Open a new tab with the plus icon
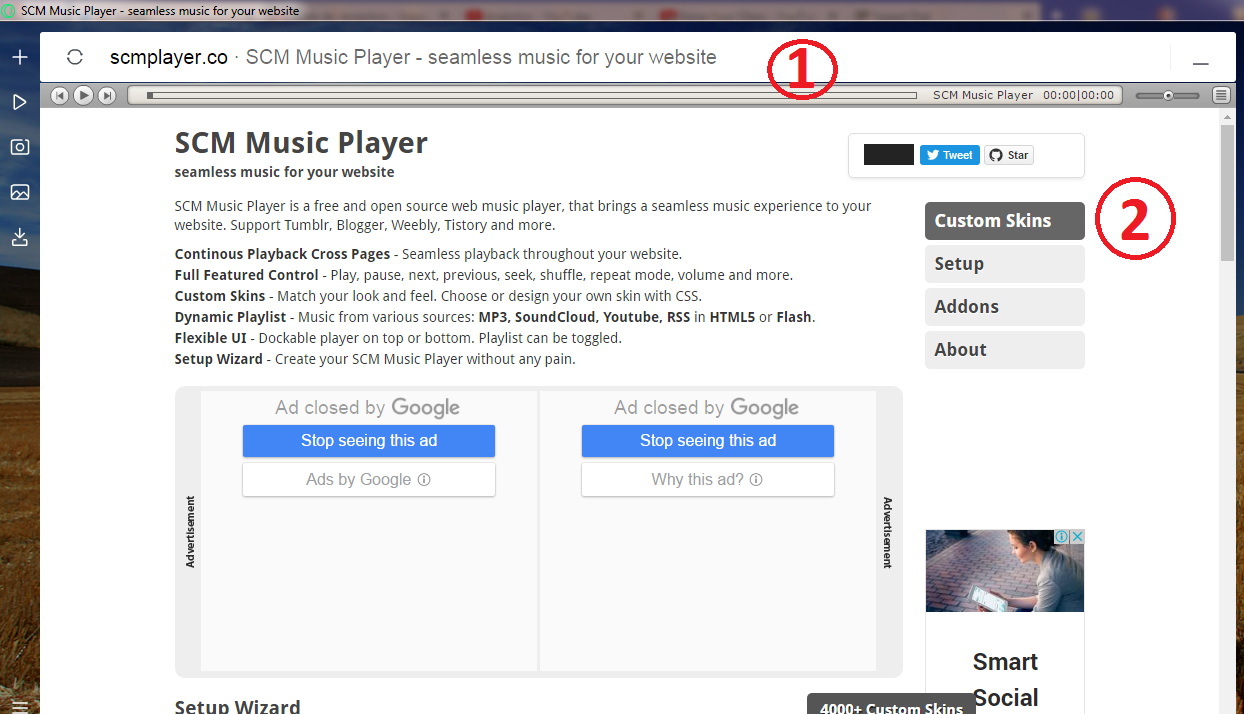 pos(19,57)
